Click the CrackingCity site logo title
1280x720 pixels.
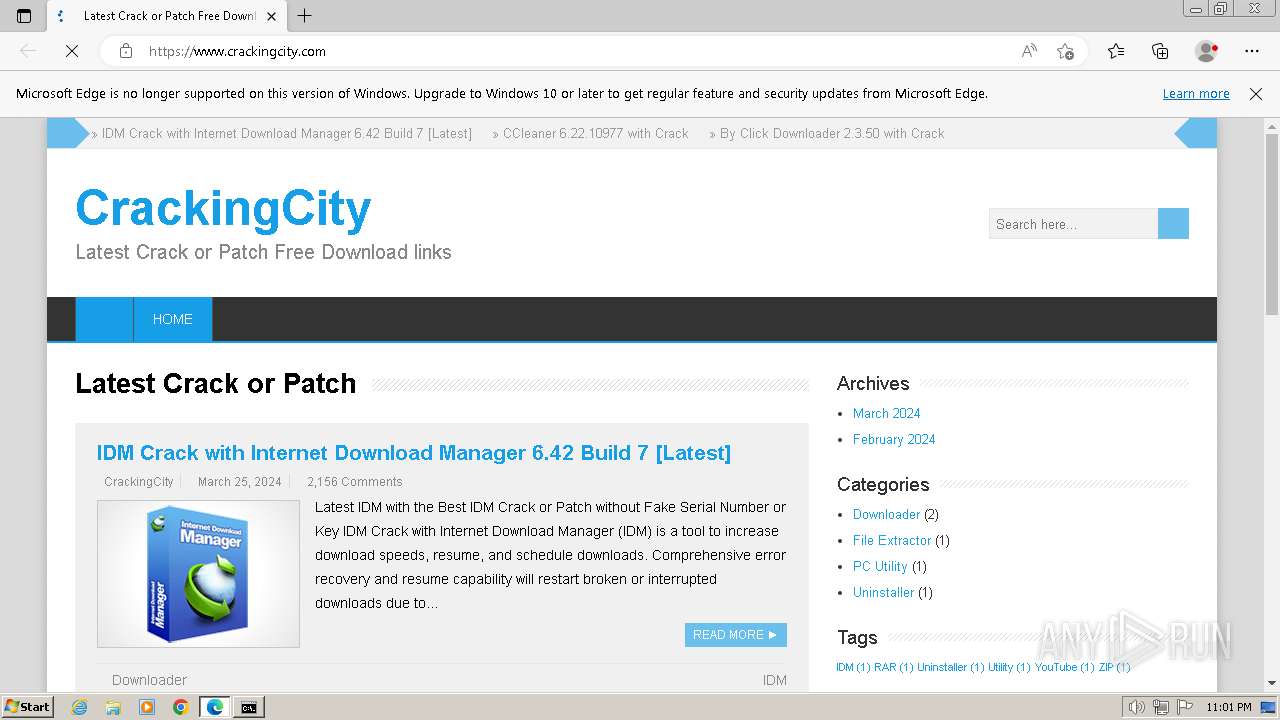click(x=223, y=209)
